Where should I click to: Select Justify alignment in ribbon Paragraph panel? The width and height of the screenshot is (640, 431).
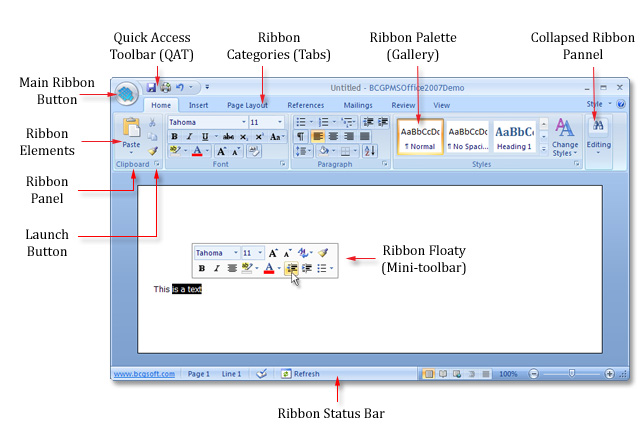tap(364, 136)
